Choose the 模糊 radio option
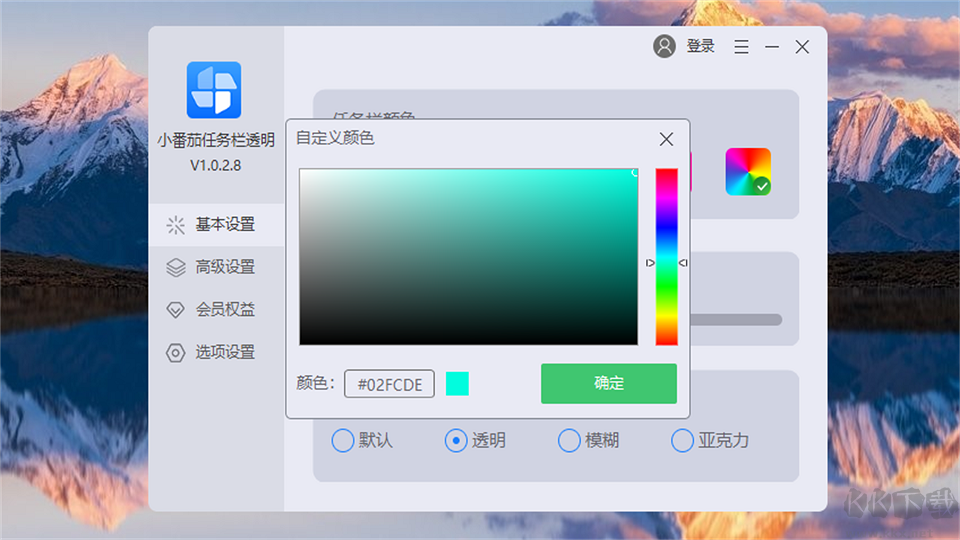Viewport: 960px width, 540px height. point(569,440)
